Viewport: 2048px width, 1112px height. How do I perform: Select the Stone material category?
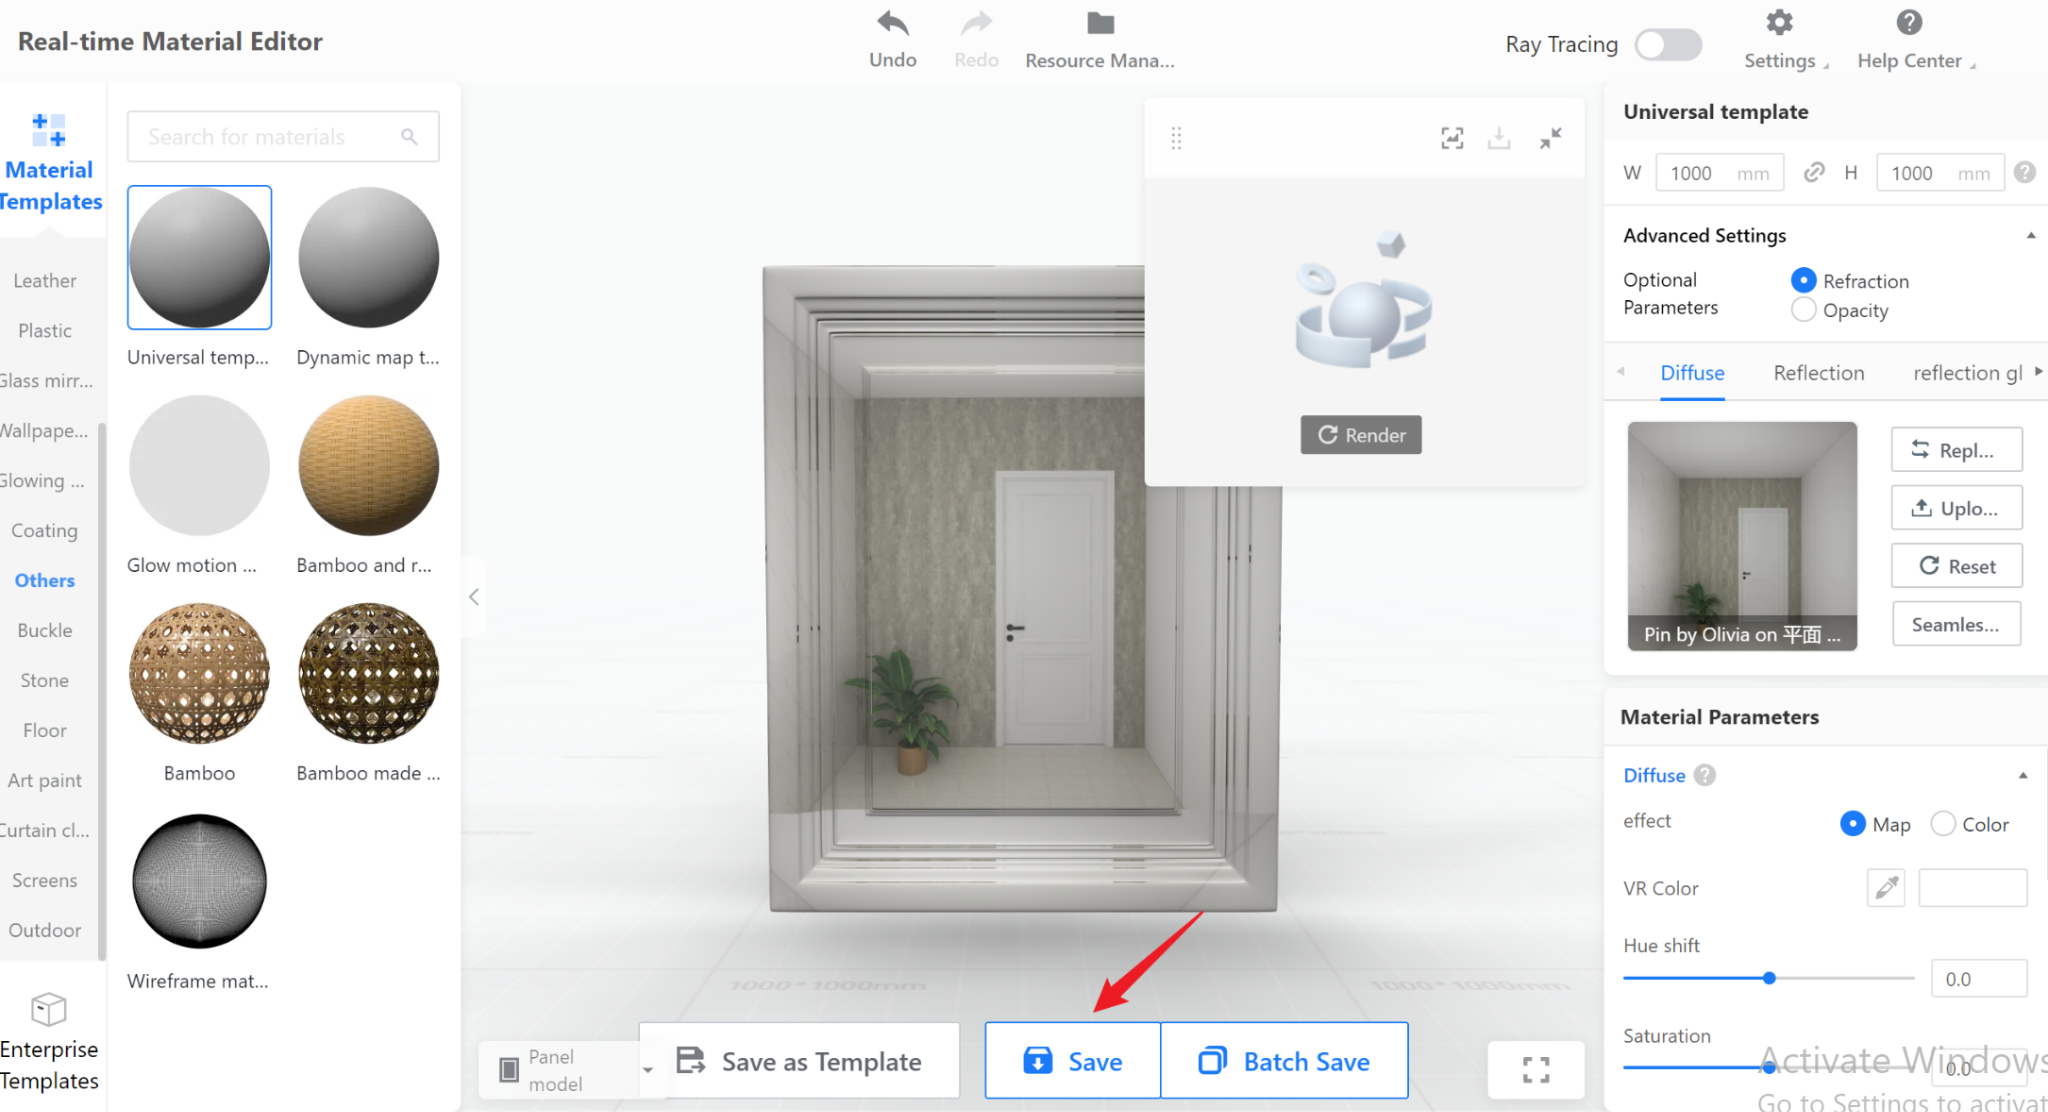click(x=45, y=680)
